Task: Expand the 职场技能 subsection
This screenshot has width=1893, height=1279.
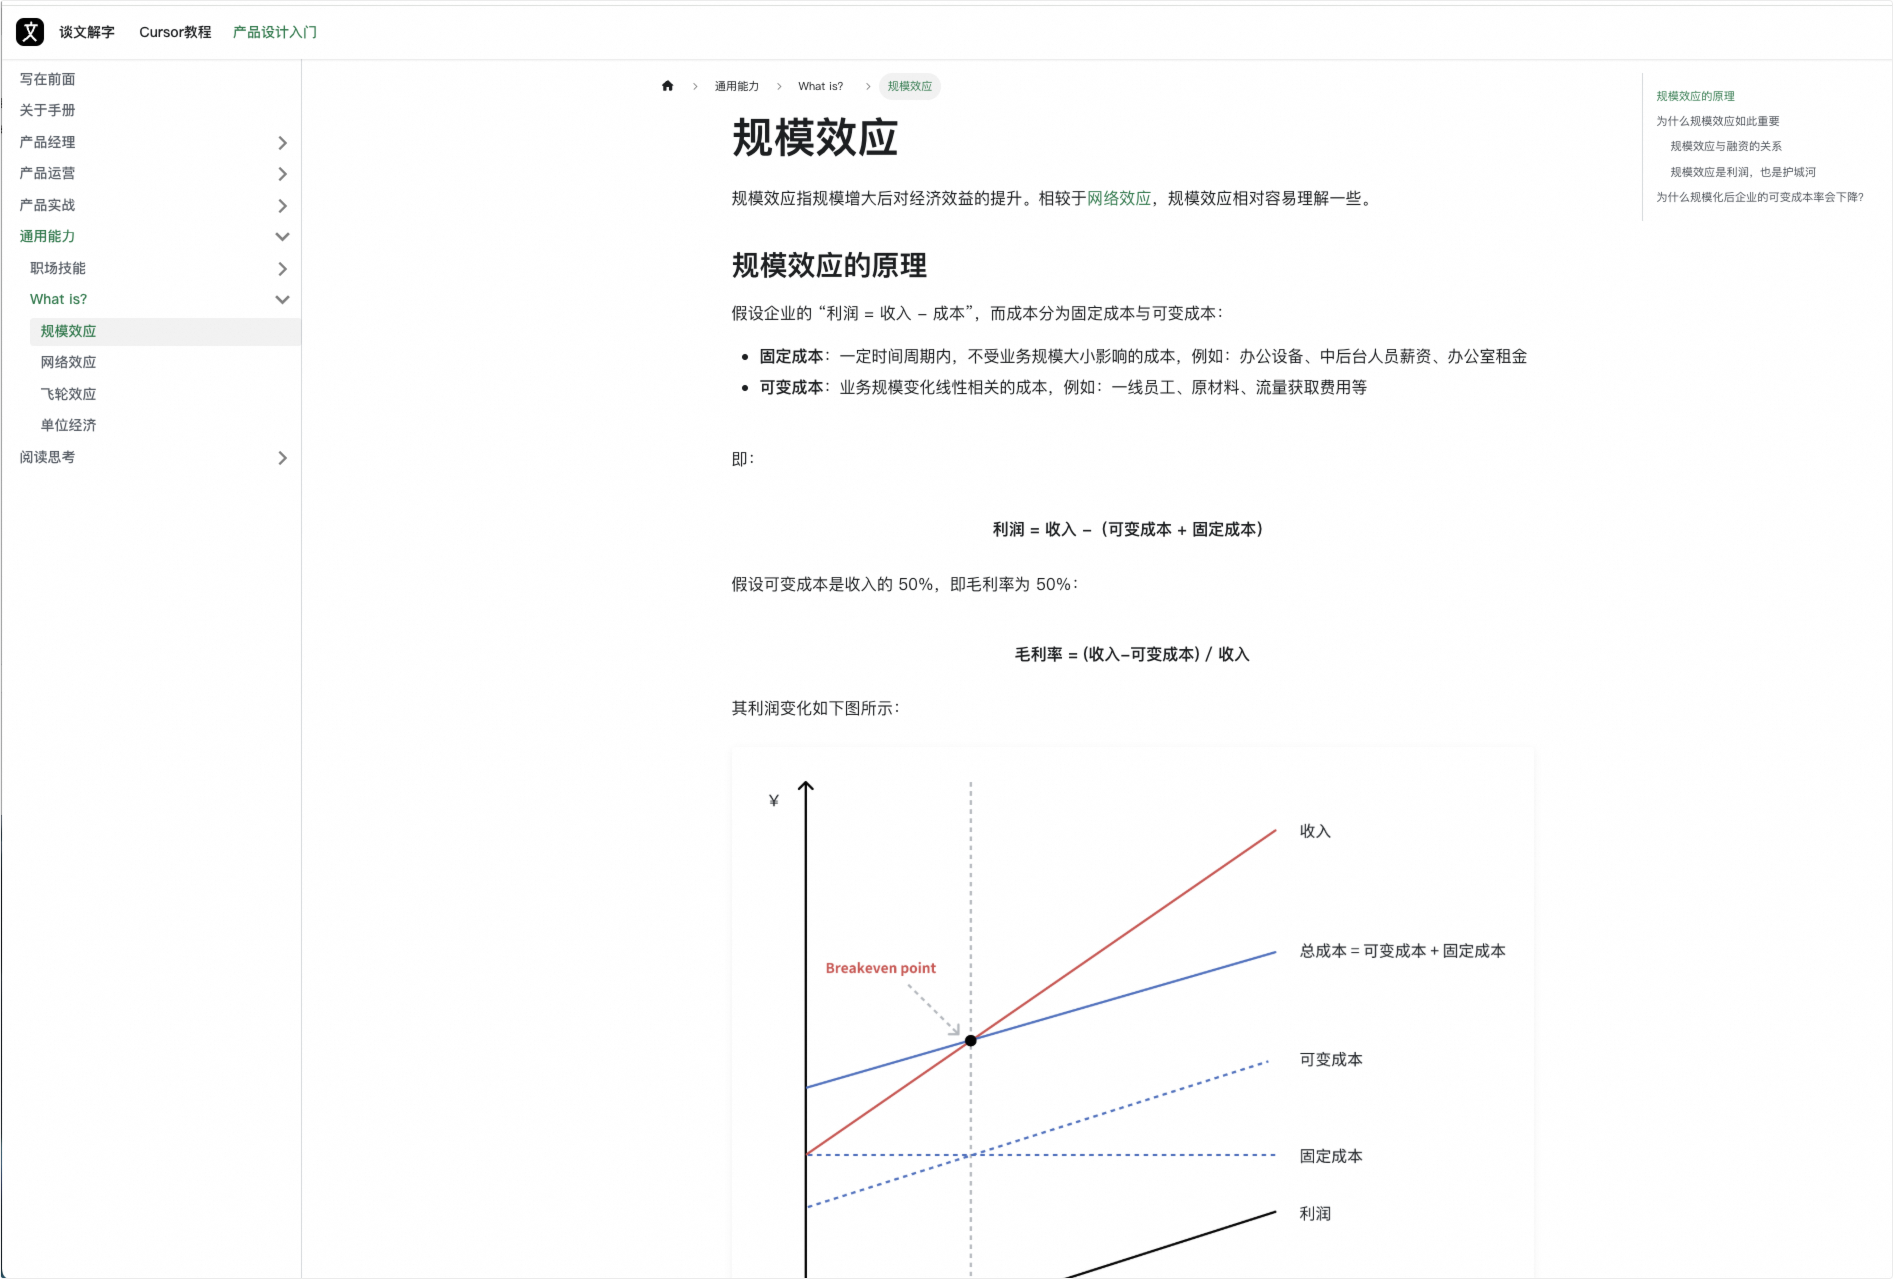Action: (283, 268)
